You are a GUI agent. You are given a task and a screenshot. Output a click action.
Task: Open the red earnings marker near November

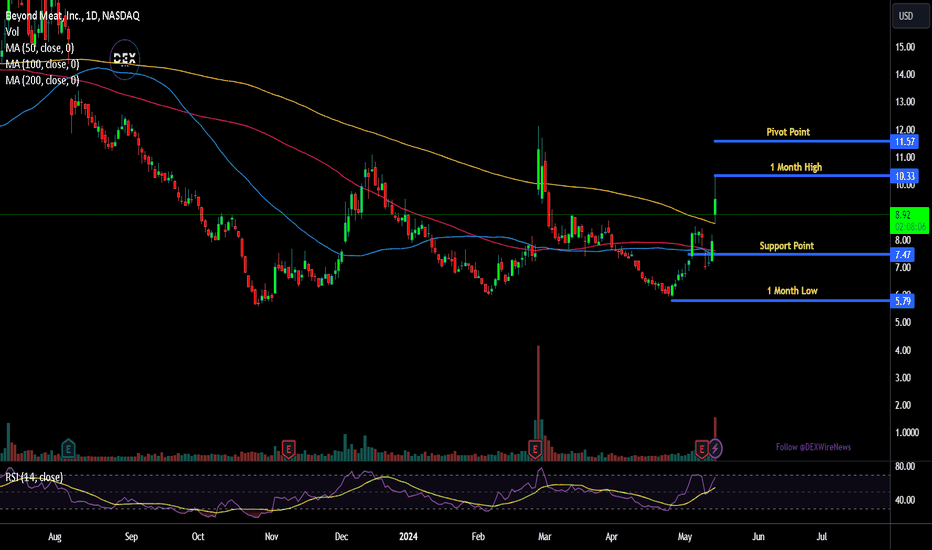[288, 448]
